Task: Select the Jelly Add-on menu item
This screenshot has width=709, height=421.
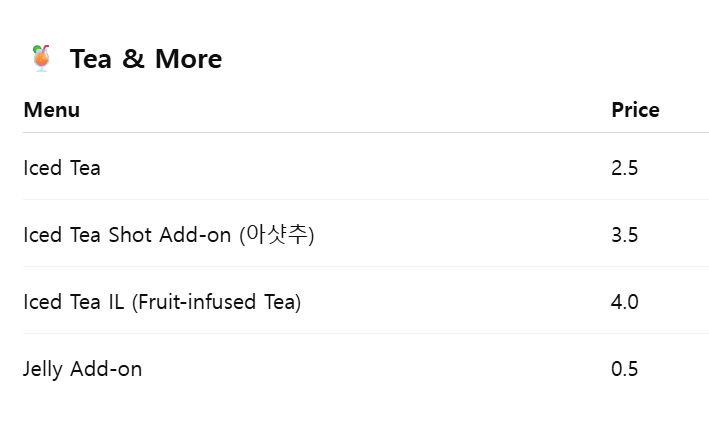Action: 83,369
